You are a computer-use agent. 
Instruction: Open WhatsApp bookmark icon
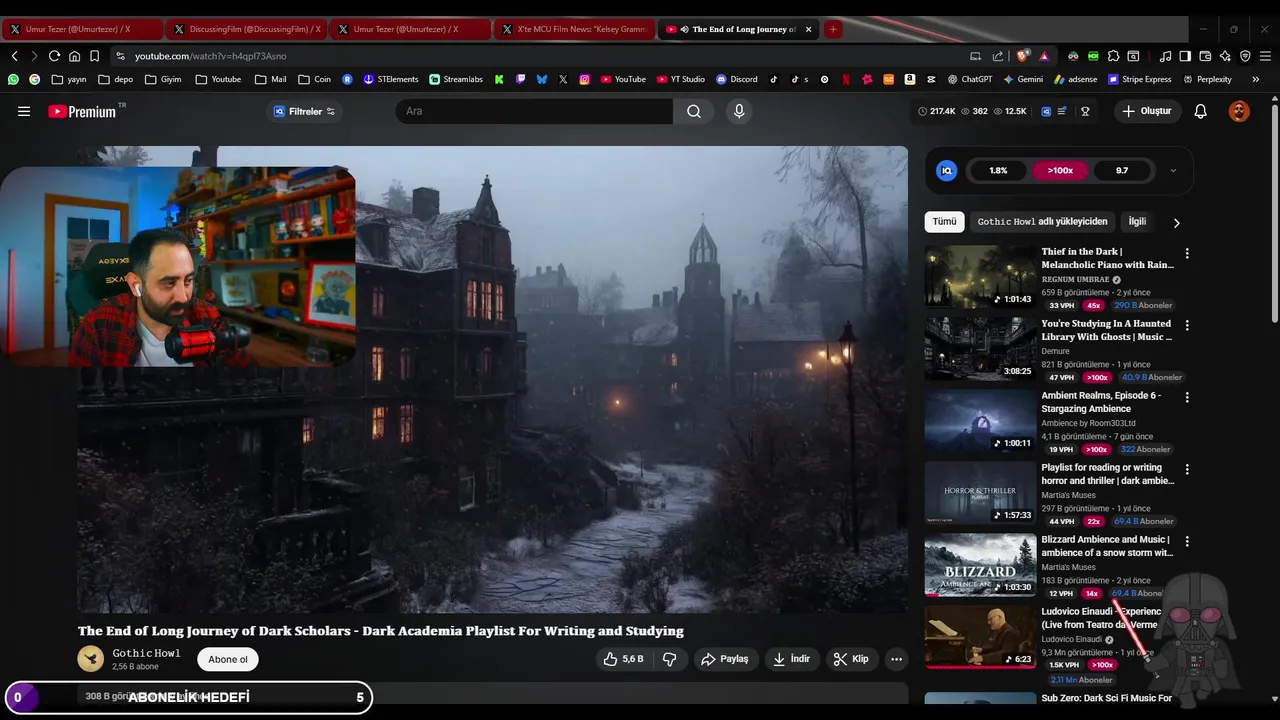(13, 79)
